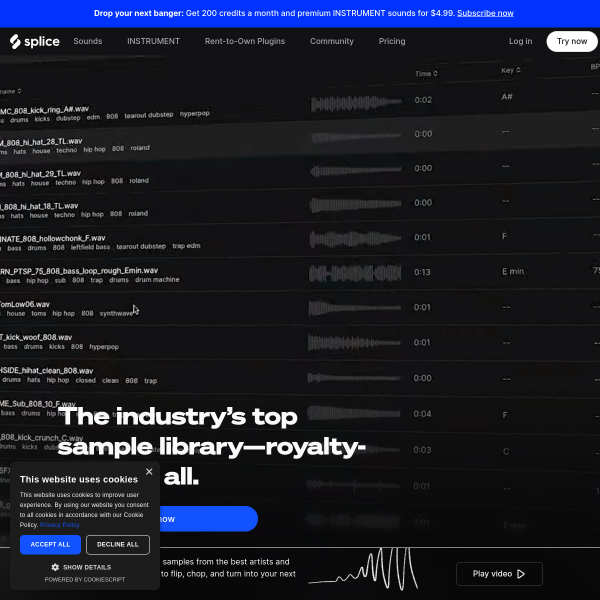Screen dimensions: 600x600
Task: Click the 0:02 duration value
Action: click(423, 100)
